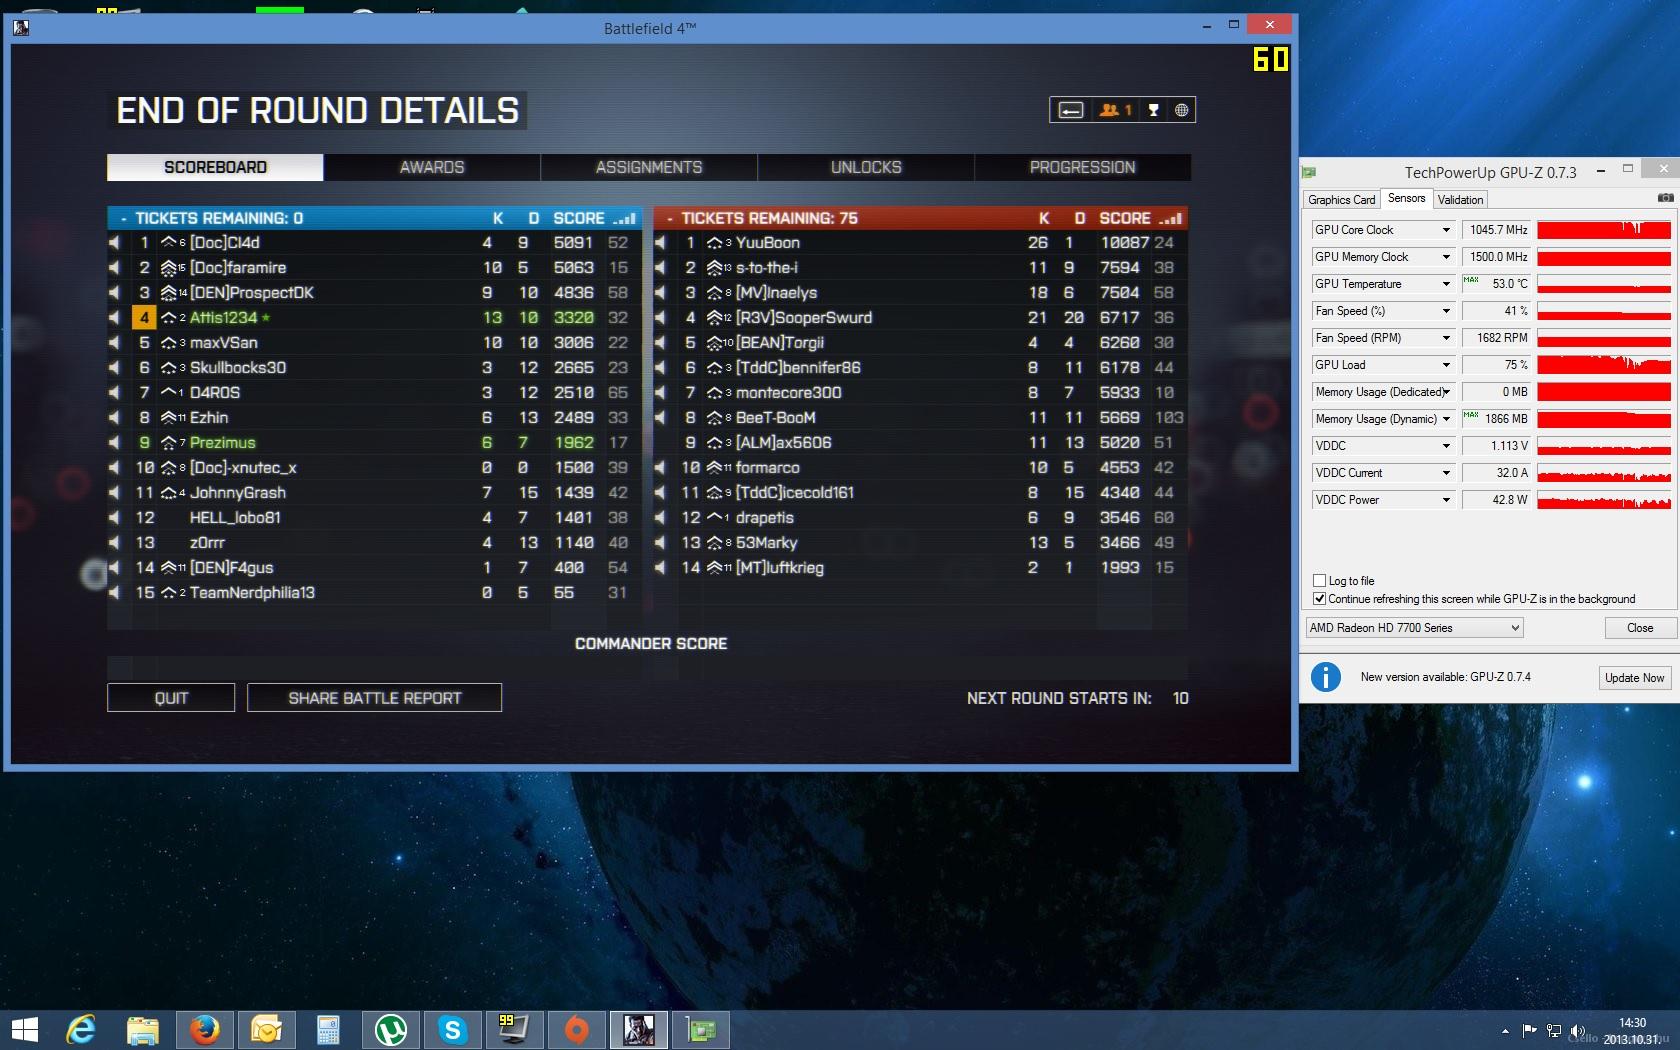Open the GPU-Z Validation tab
Viewport: 1680px width, 1050px height.
click(x=1460, y=200)
